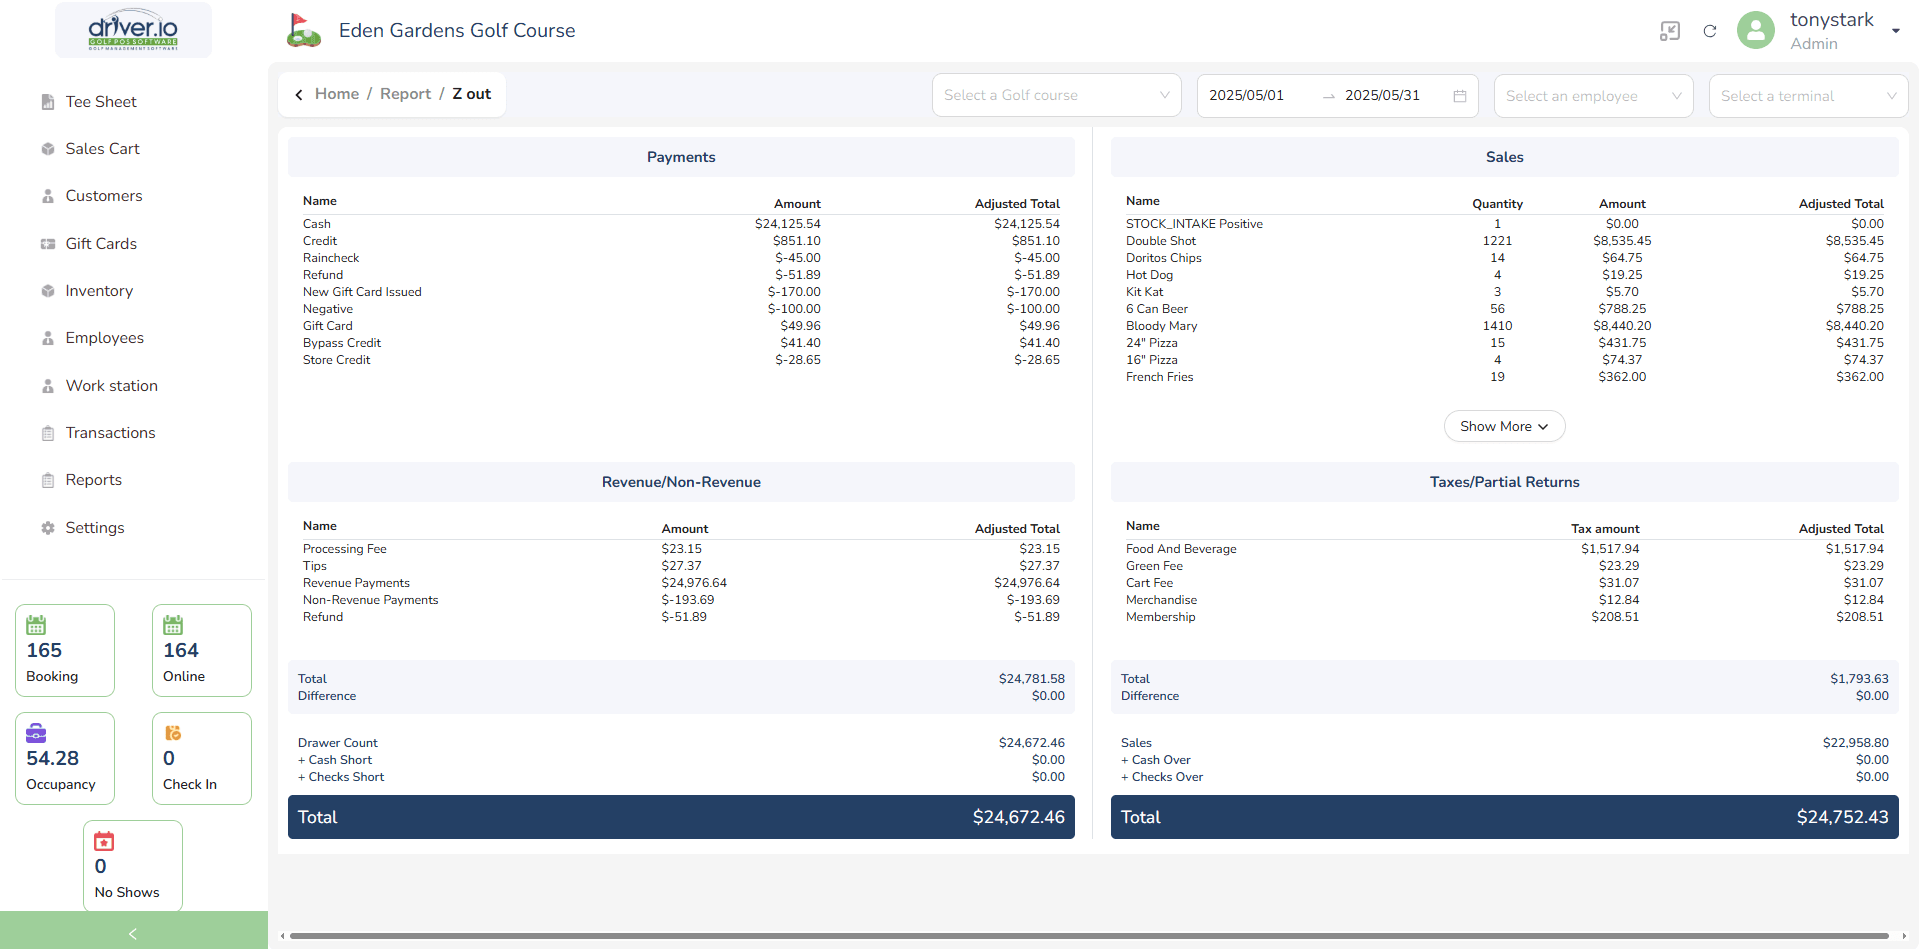
Task: Go to Transactions in the sidebar
Action: [x=110, y=433]
